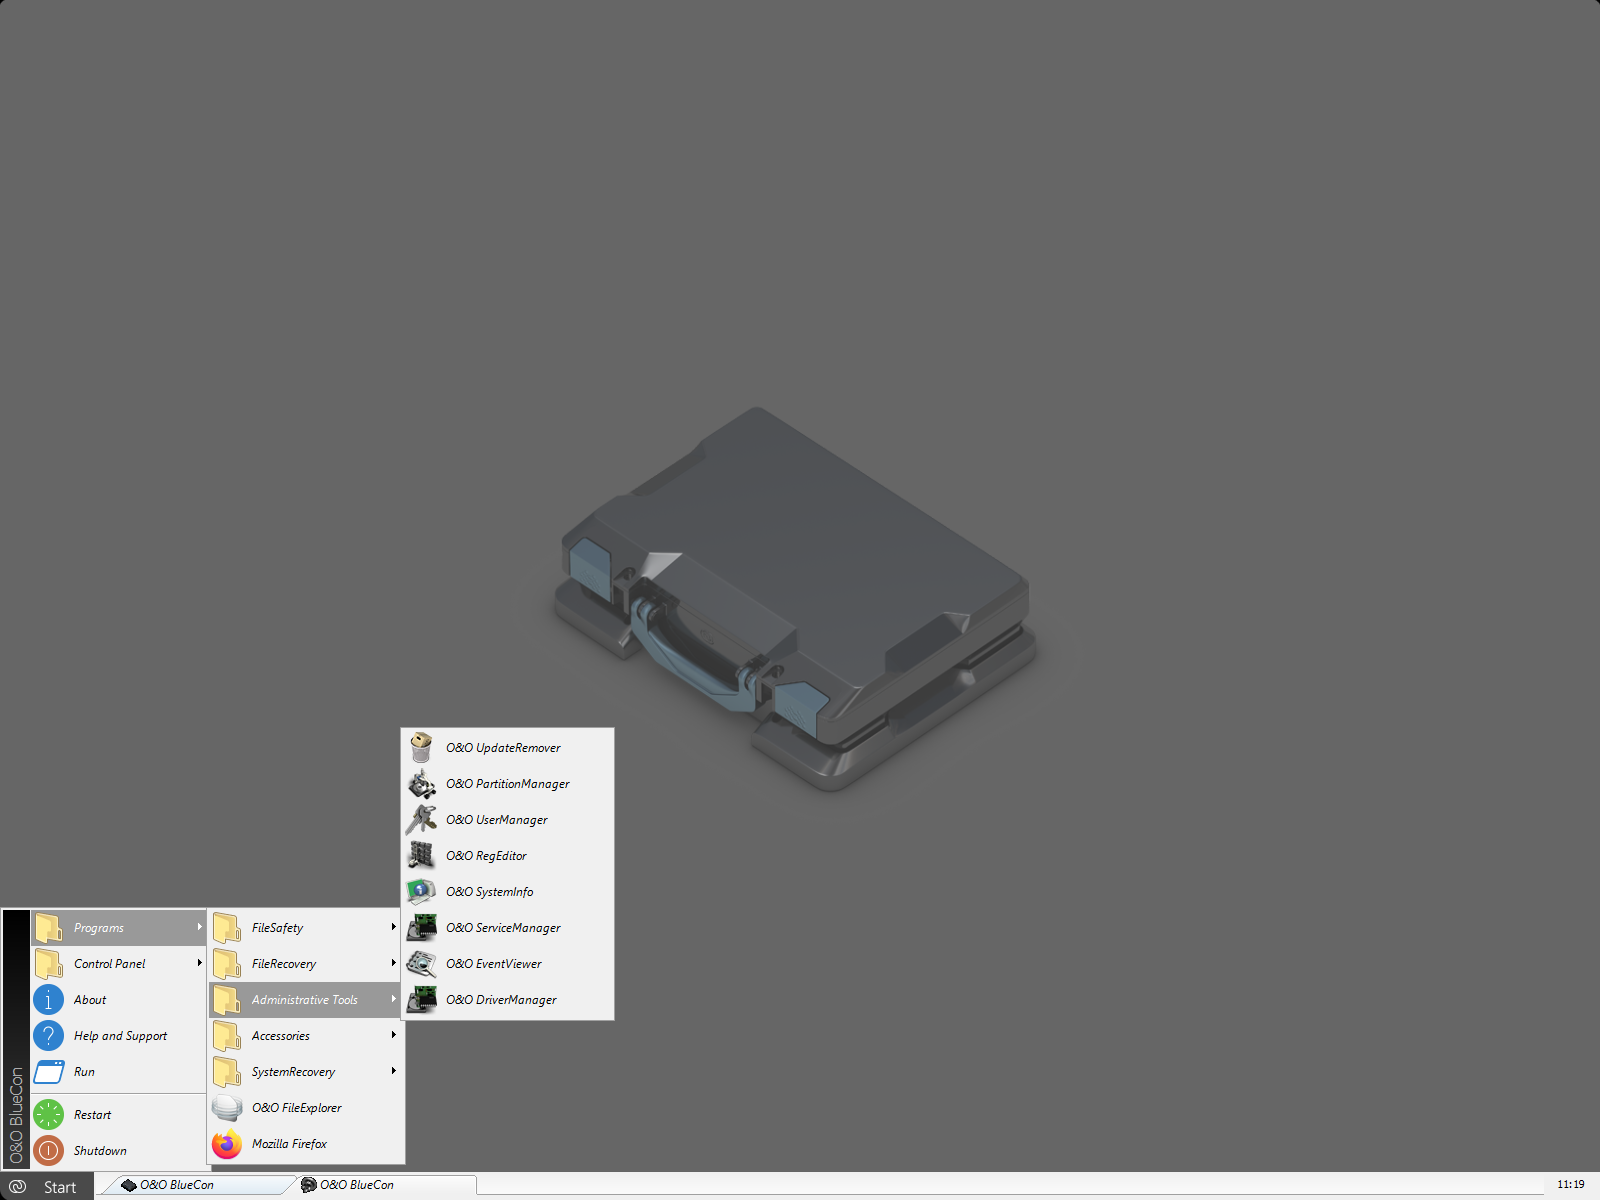
Task: Click the O&O DriverManager label
Action: pos(501,1000)
